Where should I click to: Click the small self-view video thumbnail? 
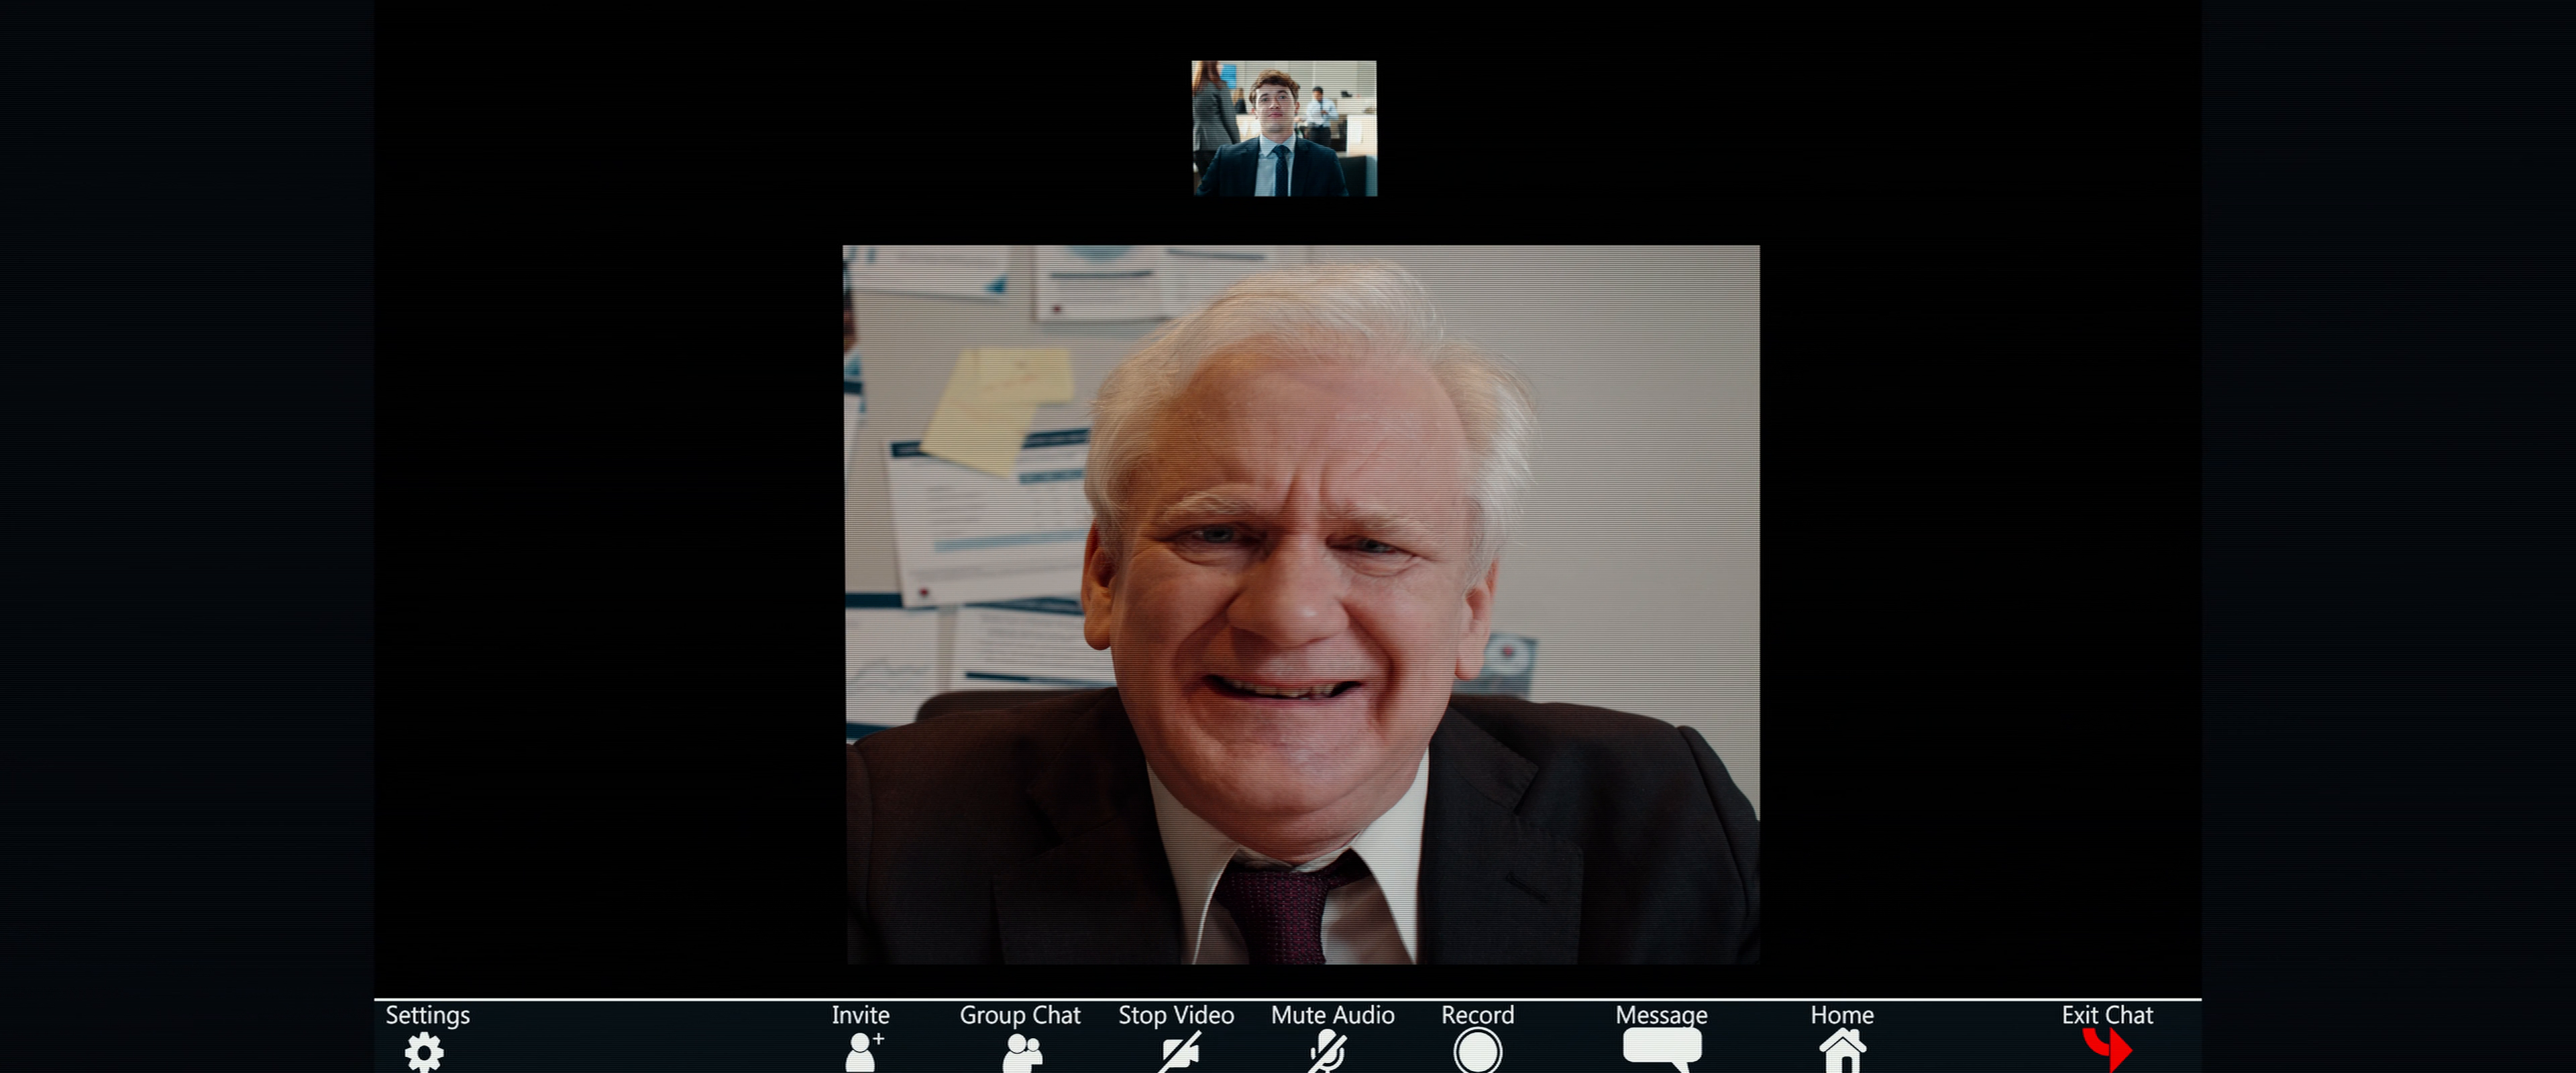(1284, 128)
